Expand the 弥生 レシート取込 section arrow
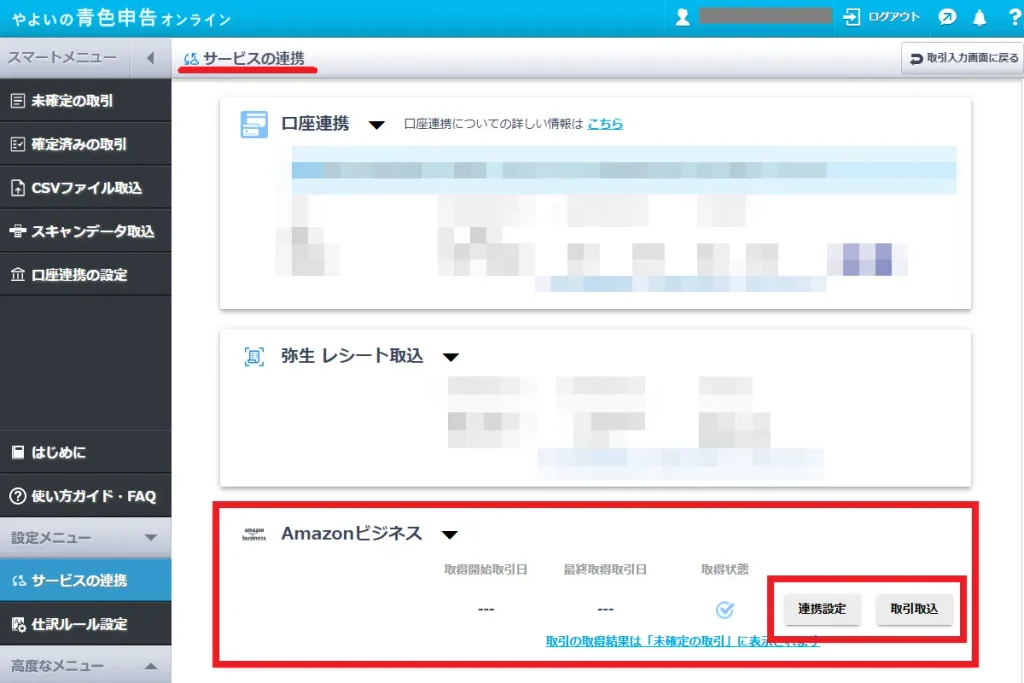Screen dimensions: 1024x683 coord(451,357)
